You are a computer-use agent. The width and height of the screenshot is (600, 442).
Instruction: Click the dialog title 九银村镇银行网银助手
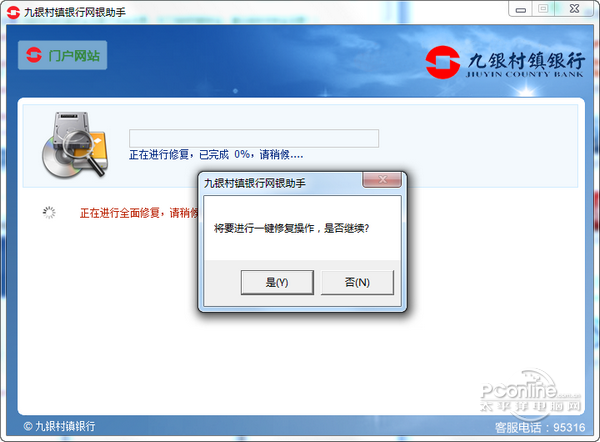tap(255, 183)
